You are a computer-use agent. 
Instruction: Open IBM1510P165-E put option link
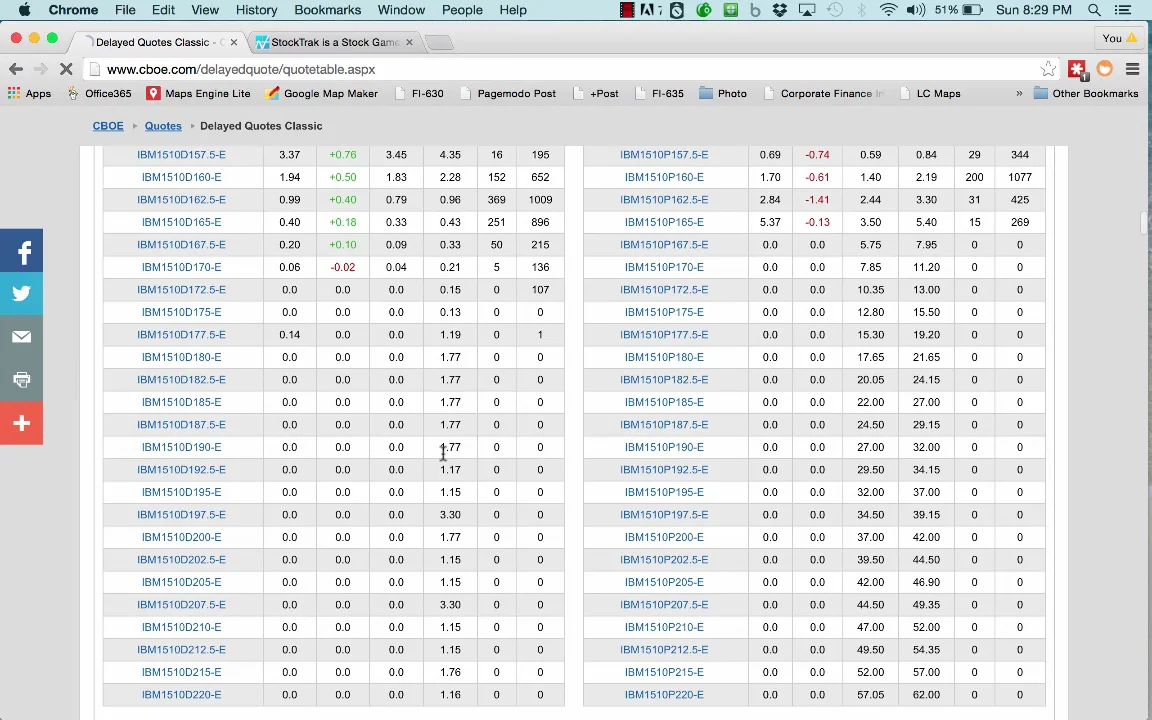[x=664, y=222]
